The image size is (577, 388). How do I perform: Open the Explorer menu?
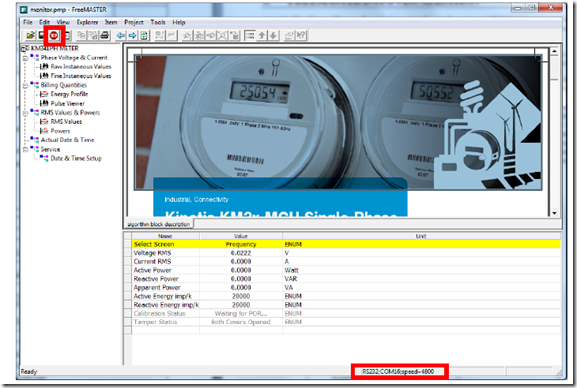(x=87, y=22)
